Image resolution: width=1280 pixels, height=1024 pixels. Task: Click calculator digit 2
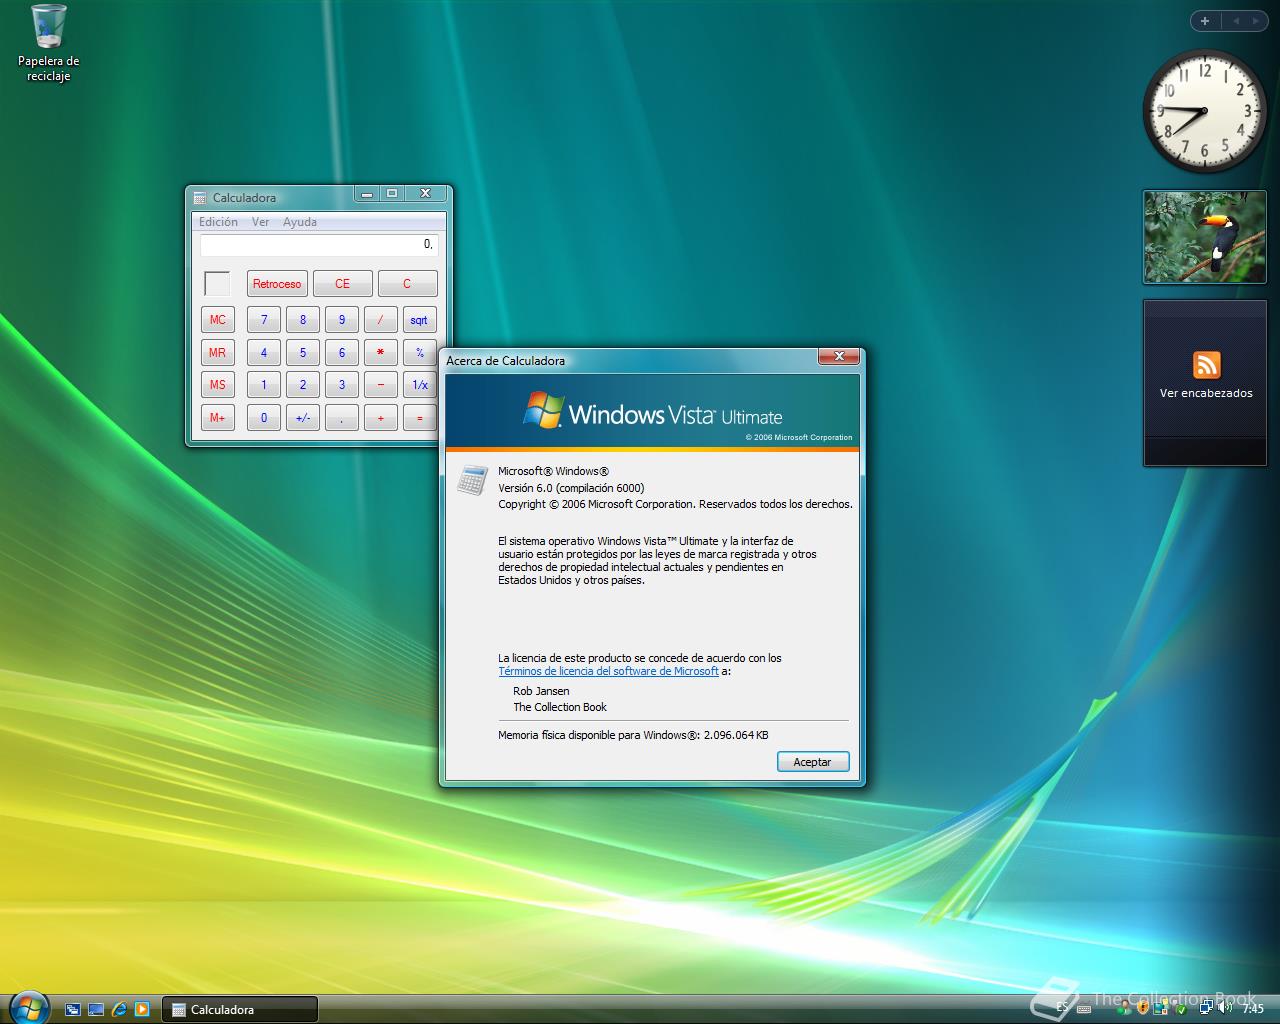303,385
